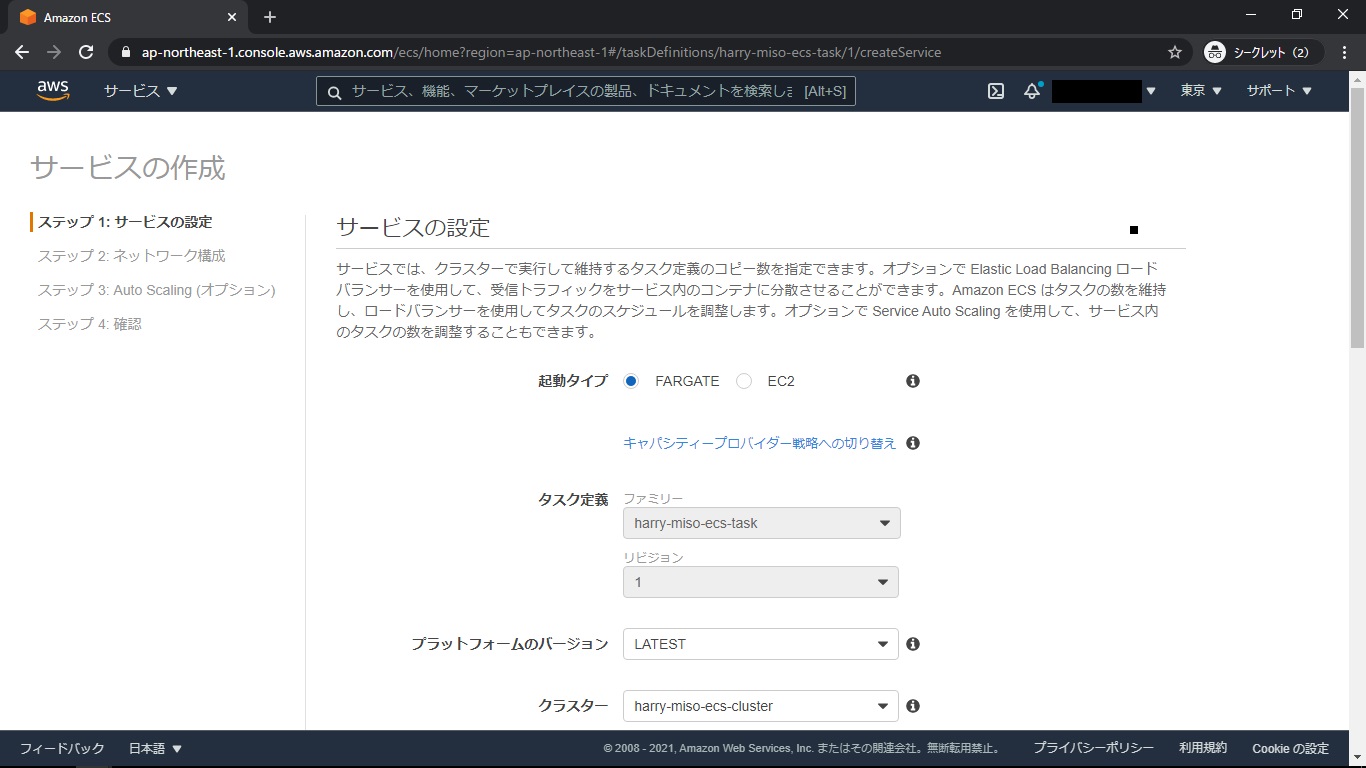Bookmark this page with star icon
Viewport: 1366px width, 768px height.
1175,52
